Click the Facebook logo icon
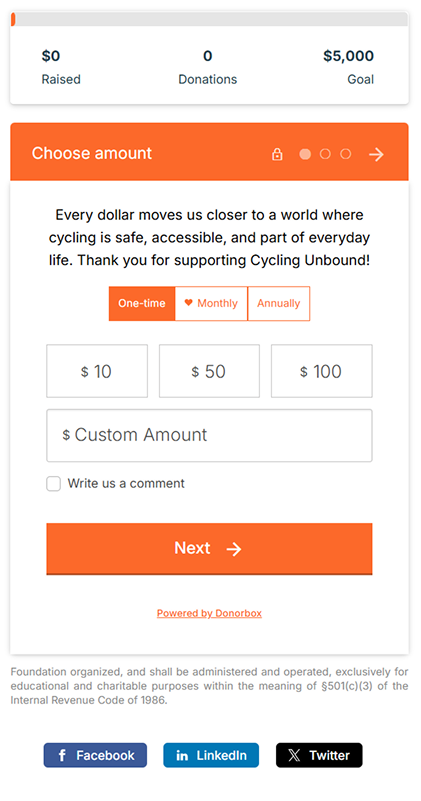Screen dimensions: 421x801 pos(62,756)
